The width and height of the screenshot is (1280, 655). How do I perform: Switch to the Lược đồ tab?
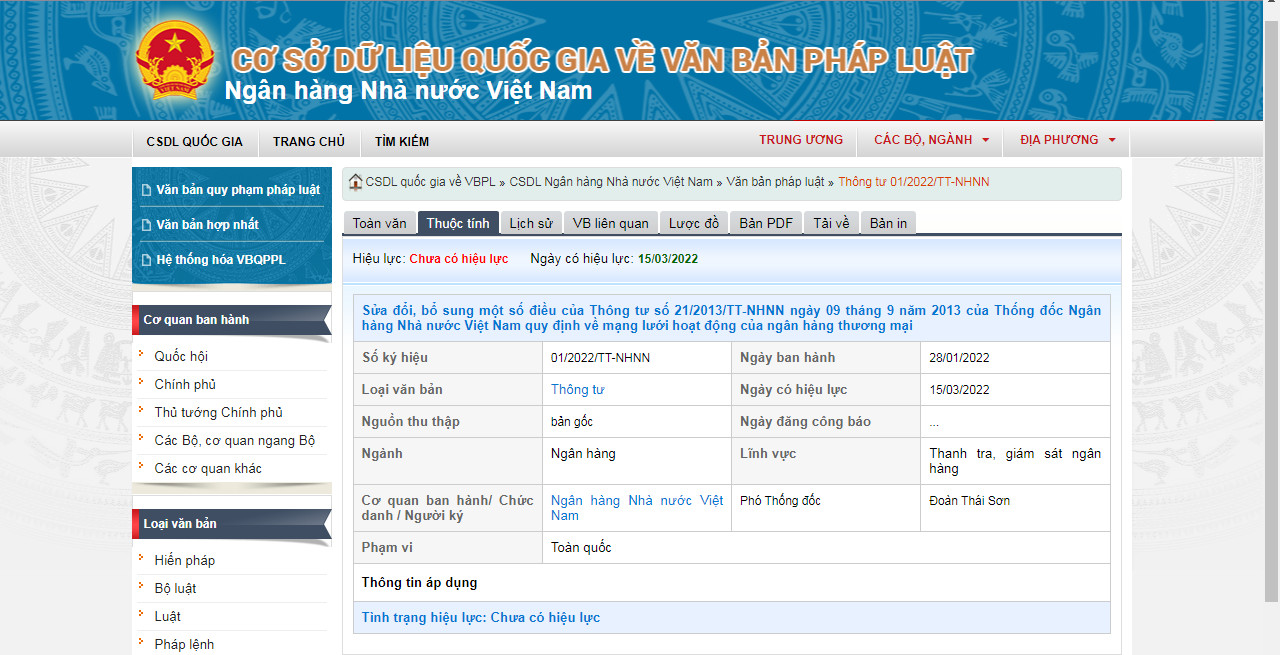click(x=694, y=223)
